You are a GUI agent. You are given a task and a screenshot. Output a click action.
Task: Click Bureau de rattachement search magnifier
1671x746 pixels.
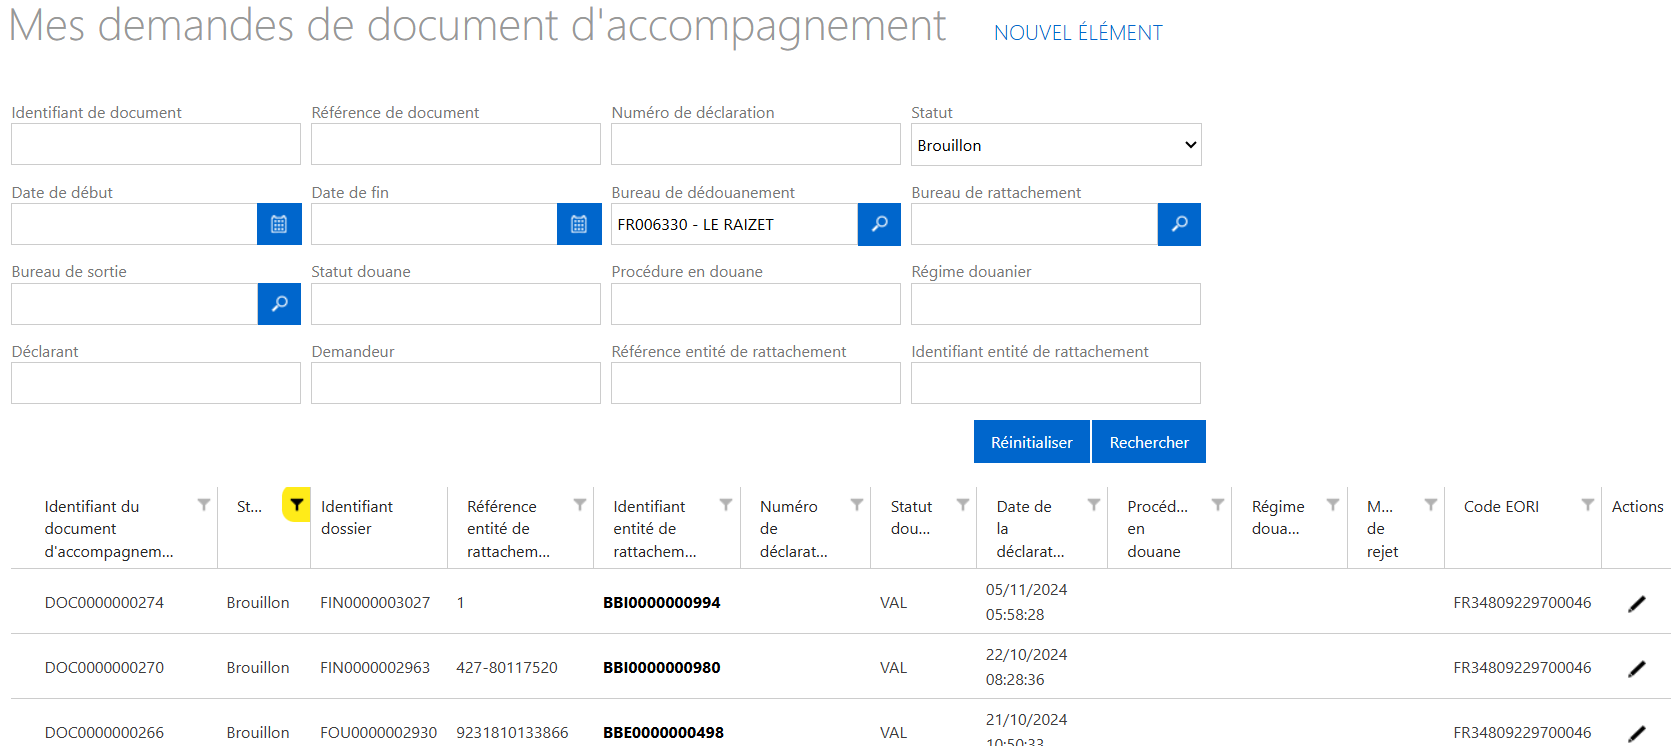coord(1179,224)
